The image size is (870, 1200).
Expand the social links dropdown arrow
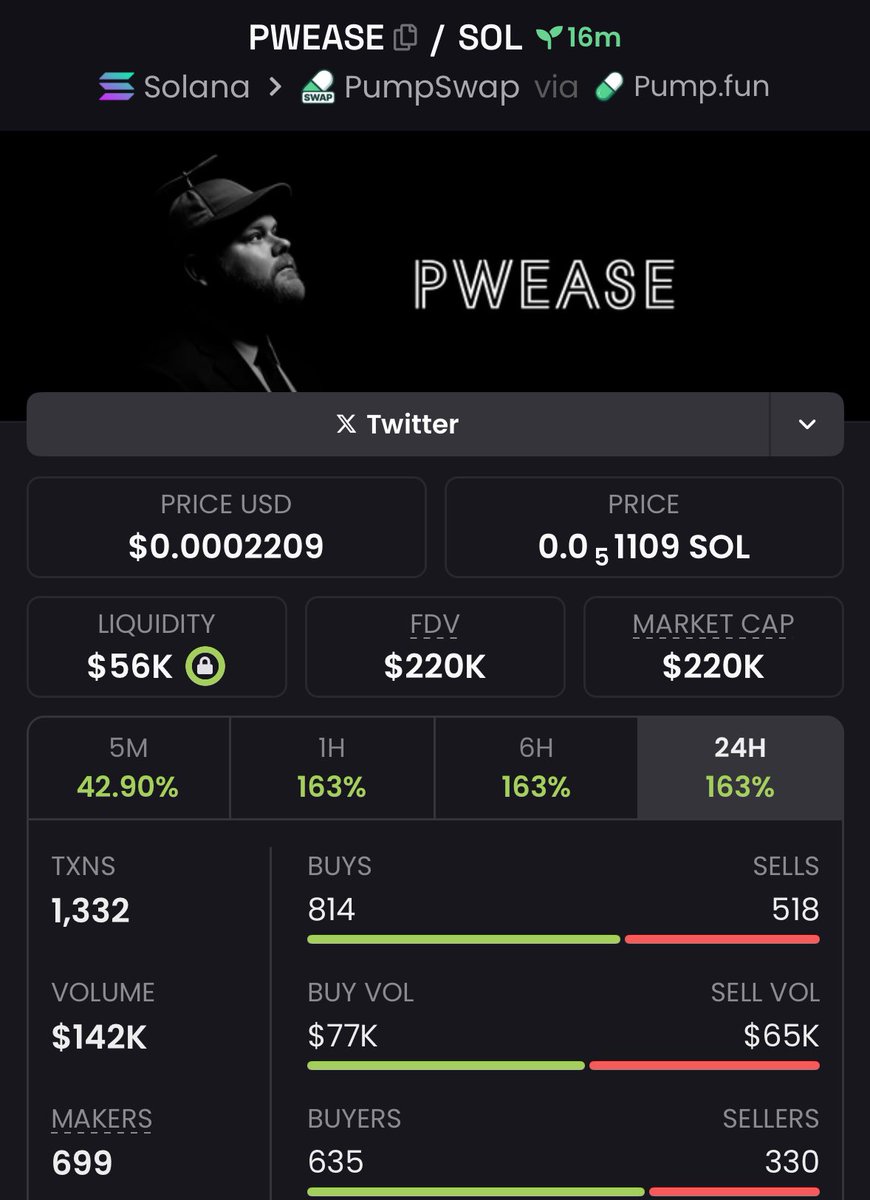807,424
